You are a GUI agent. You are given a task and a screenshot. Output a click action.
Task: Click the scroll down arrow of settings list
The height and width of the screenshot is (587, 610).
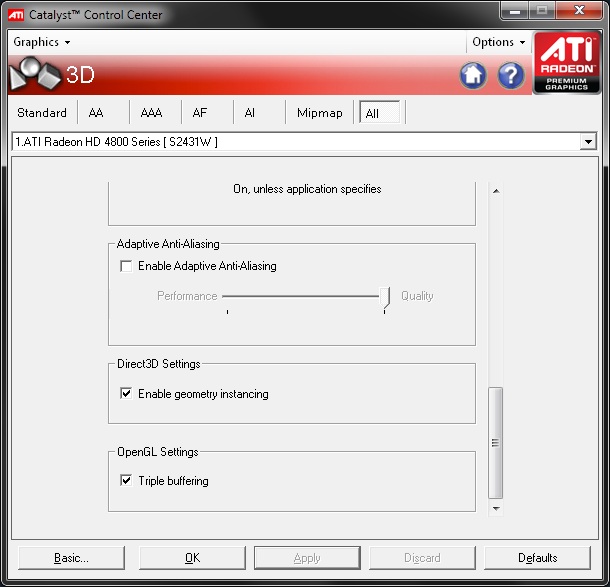pos(496,508)
